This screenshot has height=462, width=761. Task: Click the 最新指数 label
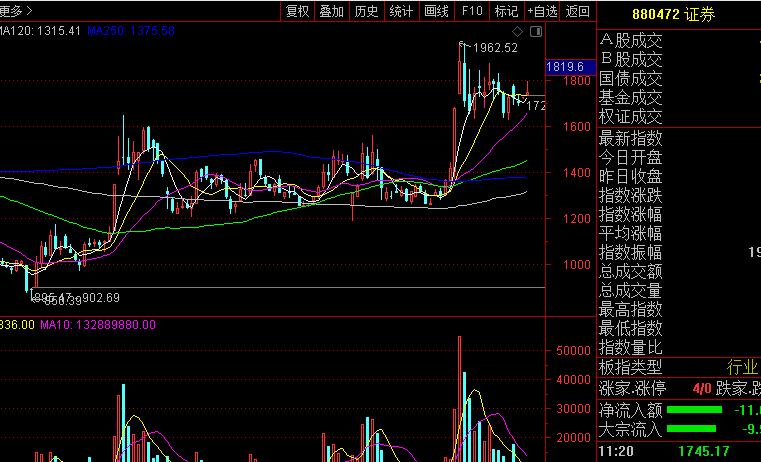[x=630, y=139]
